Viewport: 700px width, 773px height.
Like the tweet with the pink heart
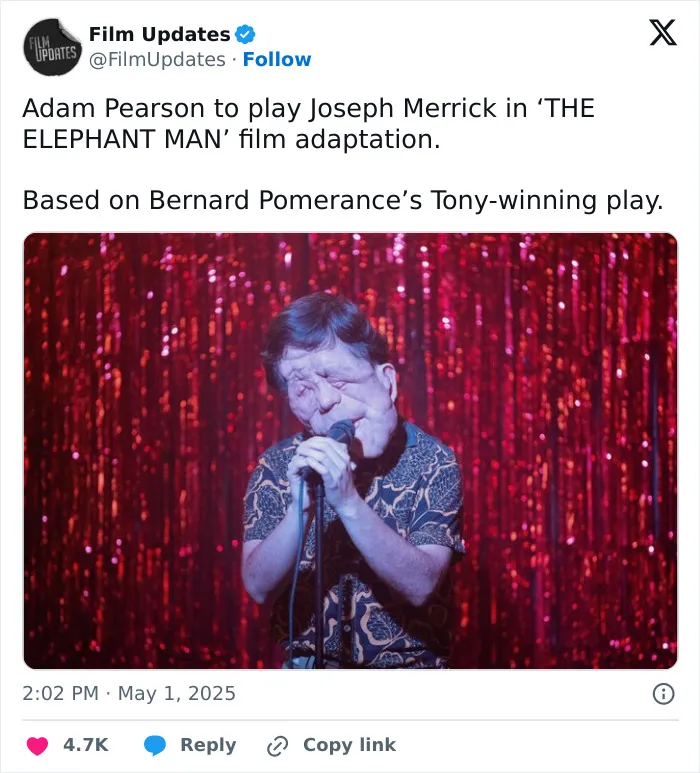pos(37,745)
